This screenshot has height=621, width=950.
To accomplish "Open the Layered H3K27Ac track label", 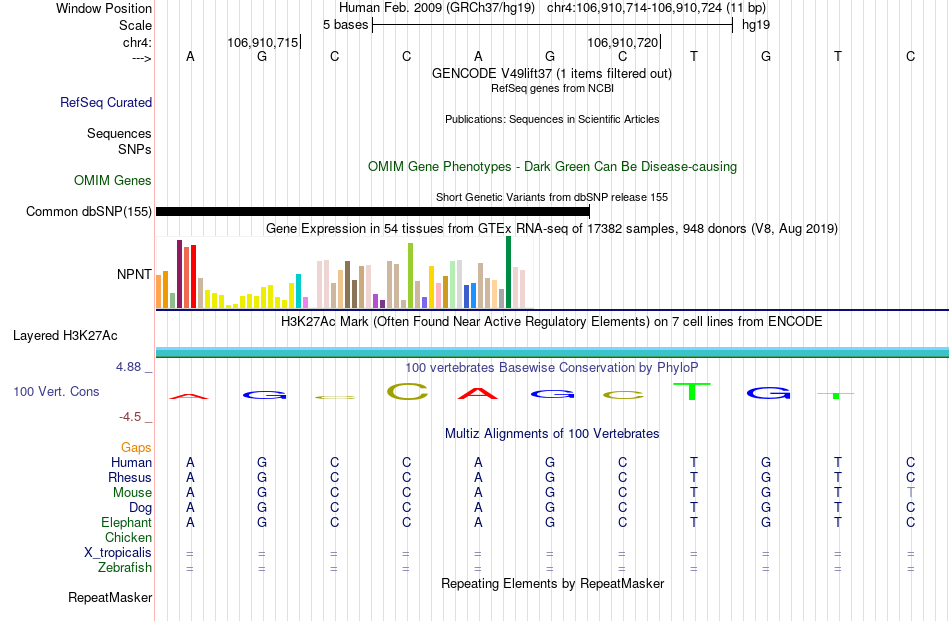I will [x=65, y=336].
